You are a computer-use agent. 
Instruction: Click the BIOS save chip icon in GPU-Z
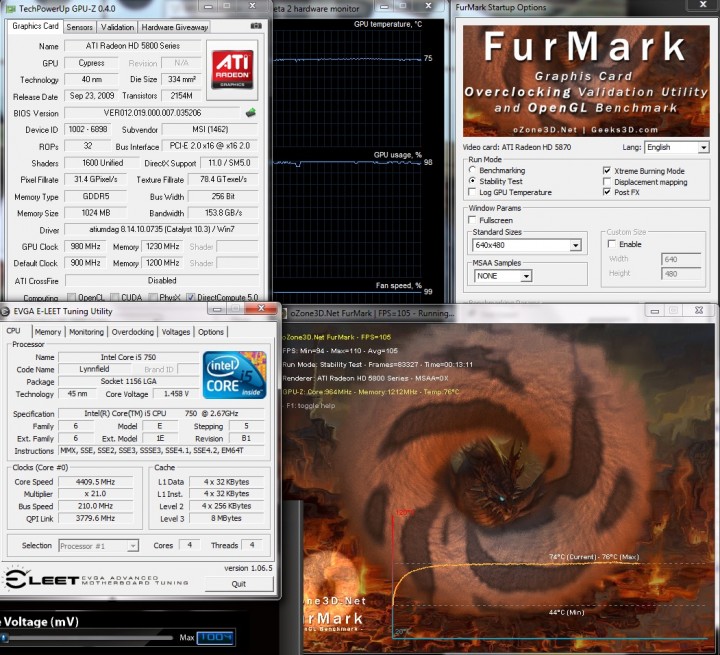[x=251, y=112]
